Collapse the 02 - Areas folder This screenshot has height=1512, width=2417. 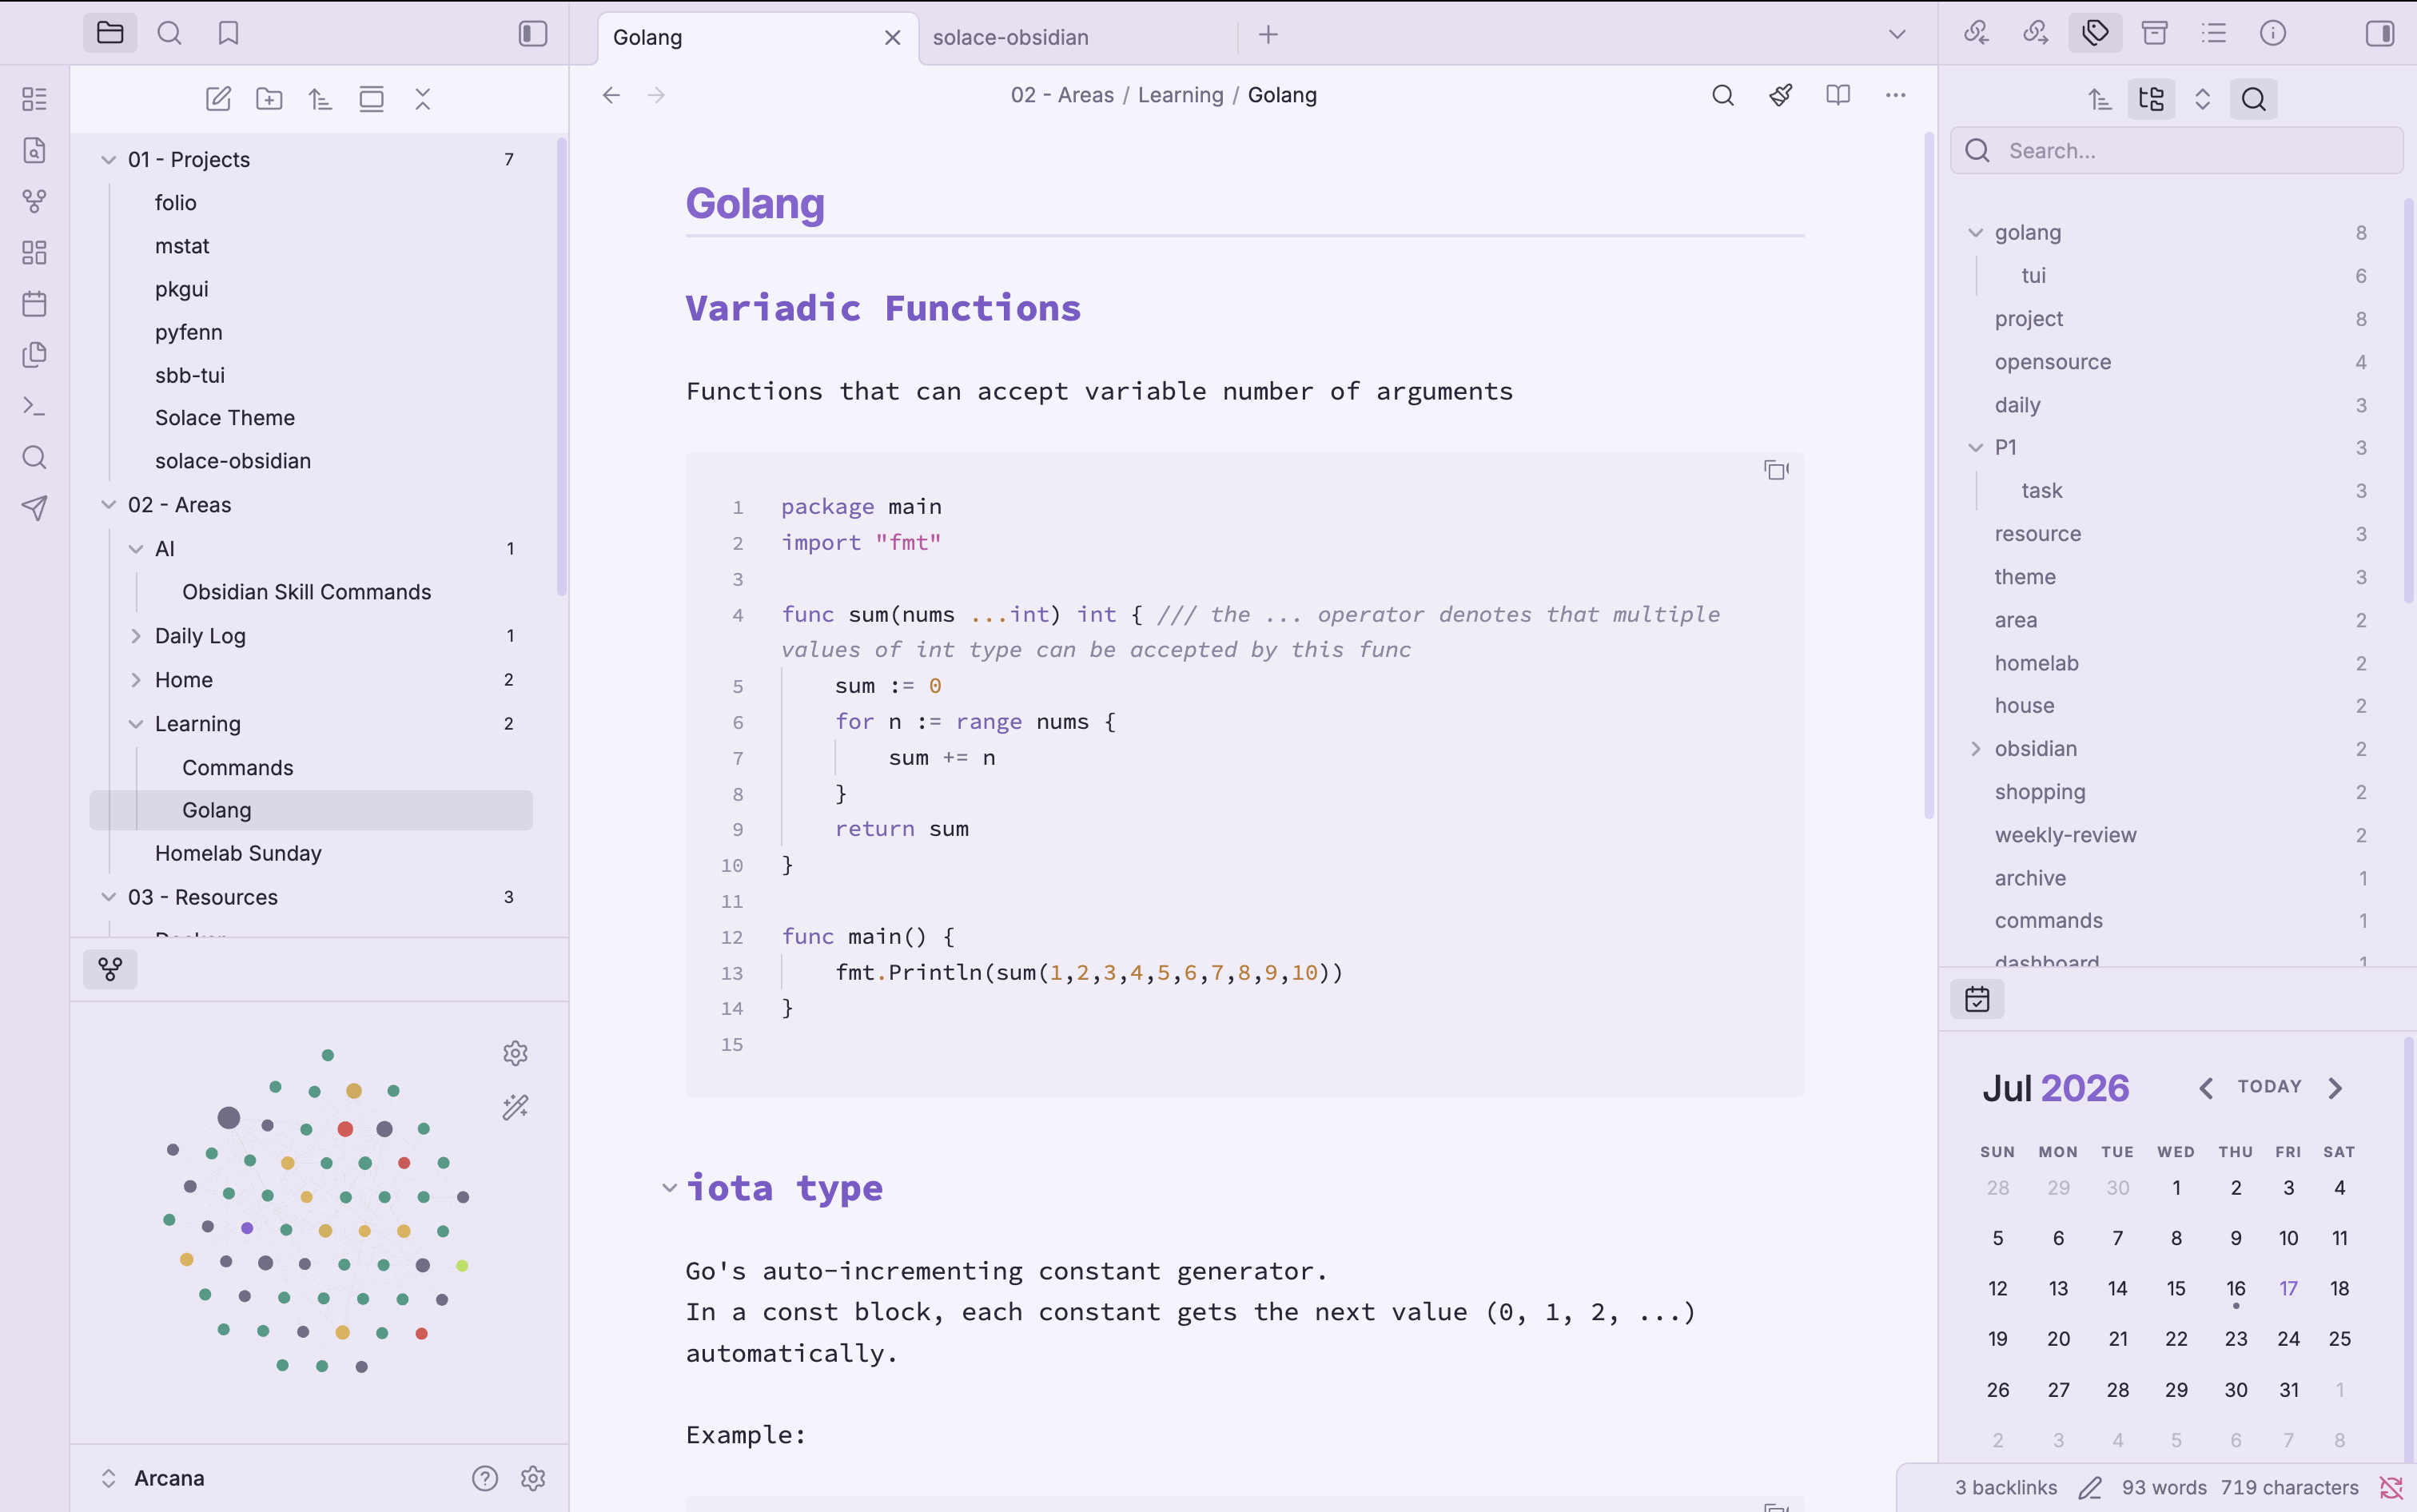tap(109, 505)
